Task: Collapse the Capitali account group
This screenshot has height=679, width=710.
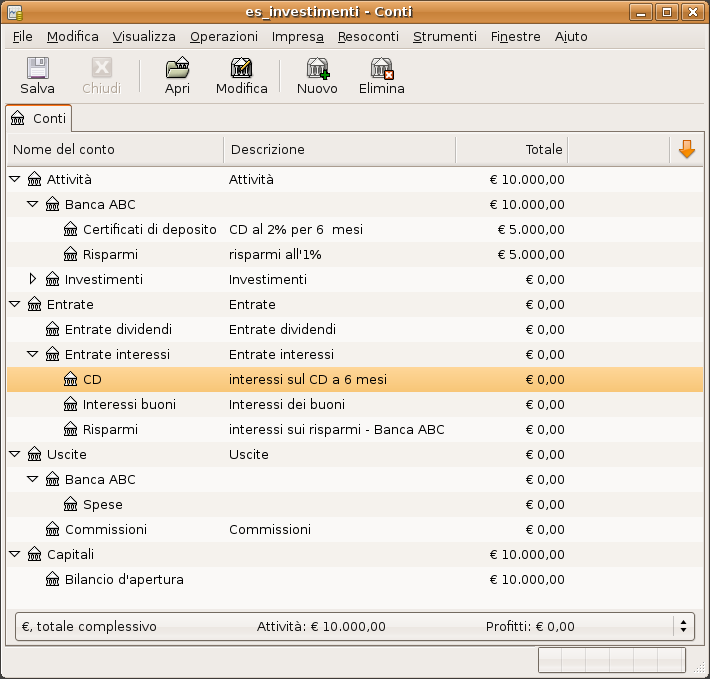Action: [15, 555]
